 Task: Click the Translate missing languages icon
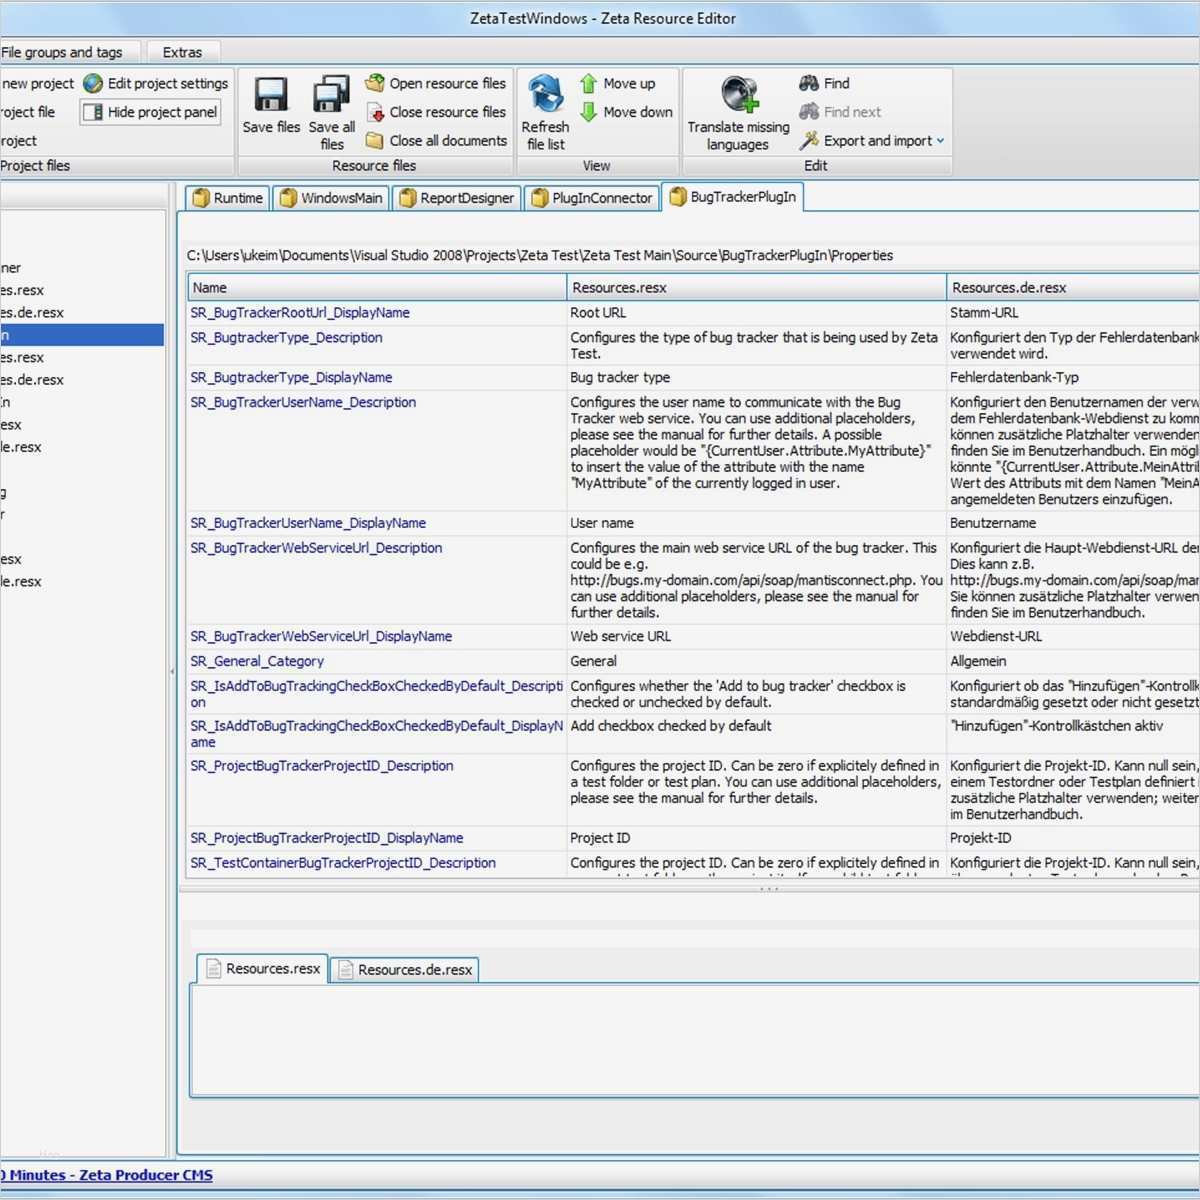pos(739,95)
